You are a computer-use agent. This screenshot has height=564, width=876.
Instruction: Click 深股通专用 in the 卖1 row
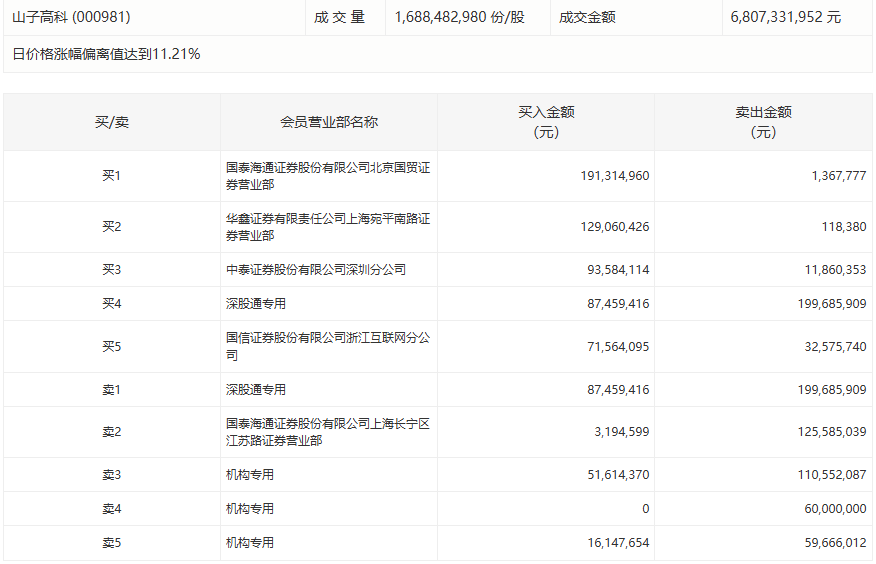tap(256, 390)
